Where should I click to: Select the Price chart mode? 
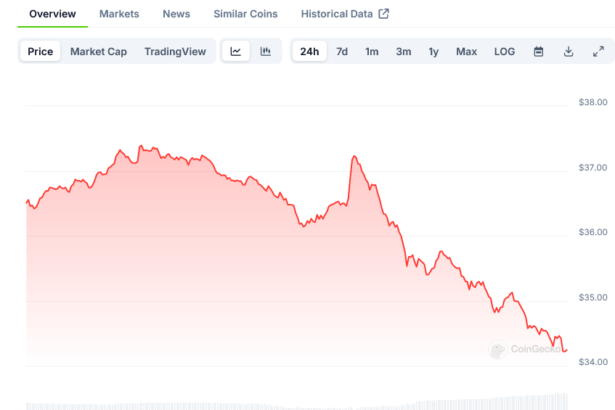point(41,51)
